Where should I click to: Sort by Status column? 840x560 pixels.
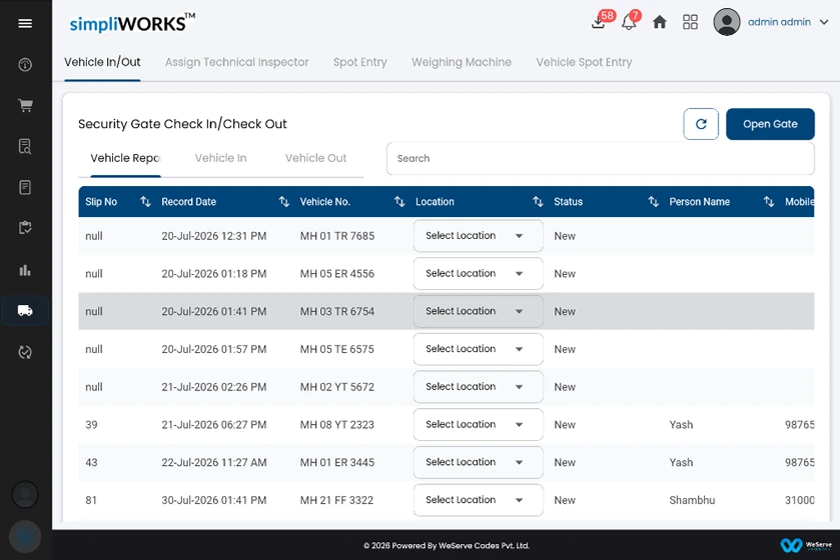(653, 201)
